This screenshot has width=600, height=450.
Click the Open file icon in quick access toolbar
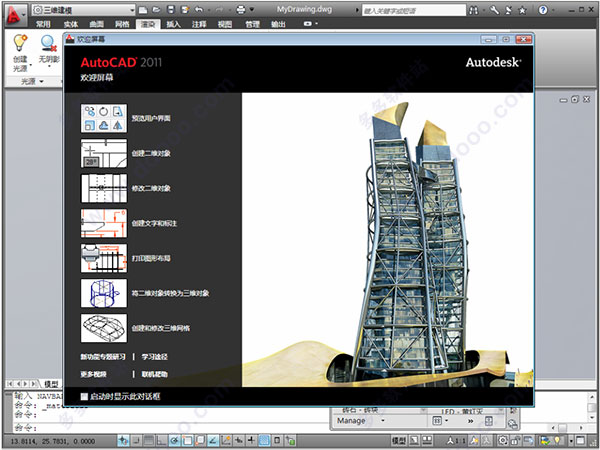coord(157,10)
